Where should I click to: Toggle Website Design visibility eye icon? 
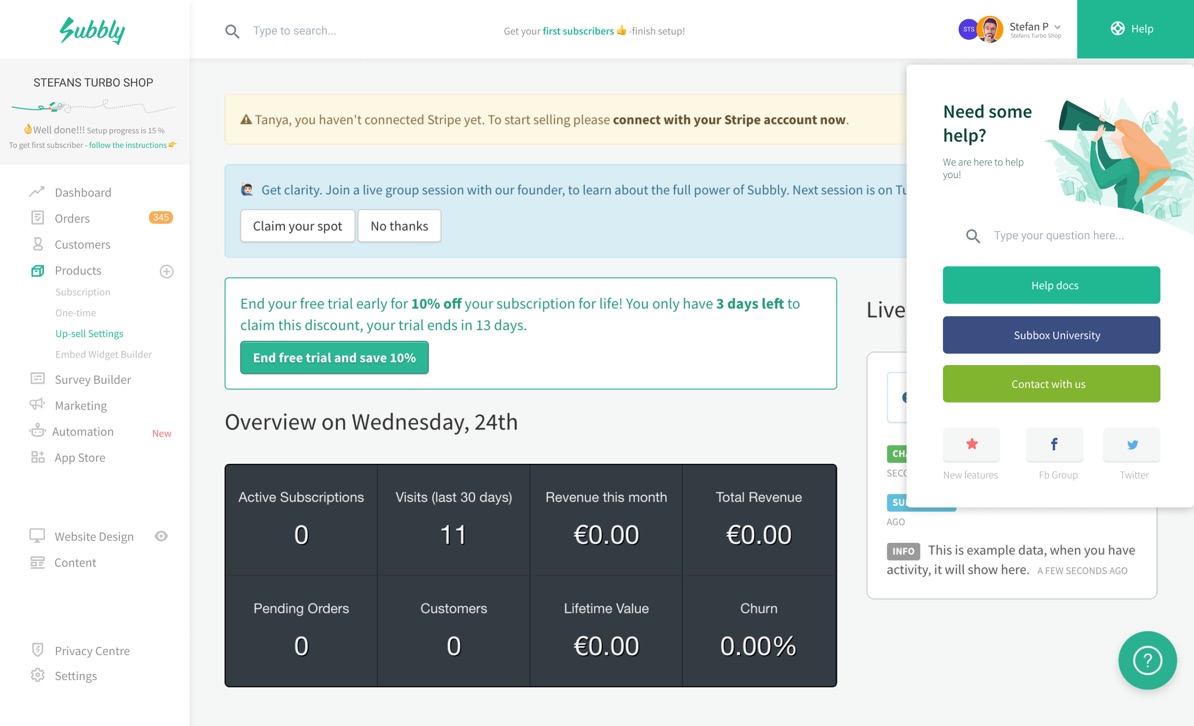(161, 536)
